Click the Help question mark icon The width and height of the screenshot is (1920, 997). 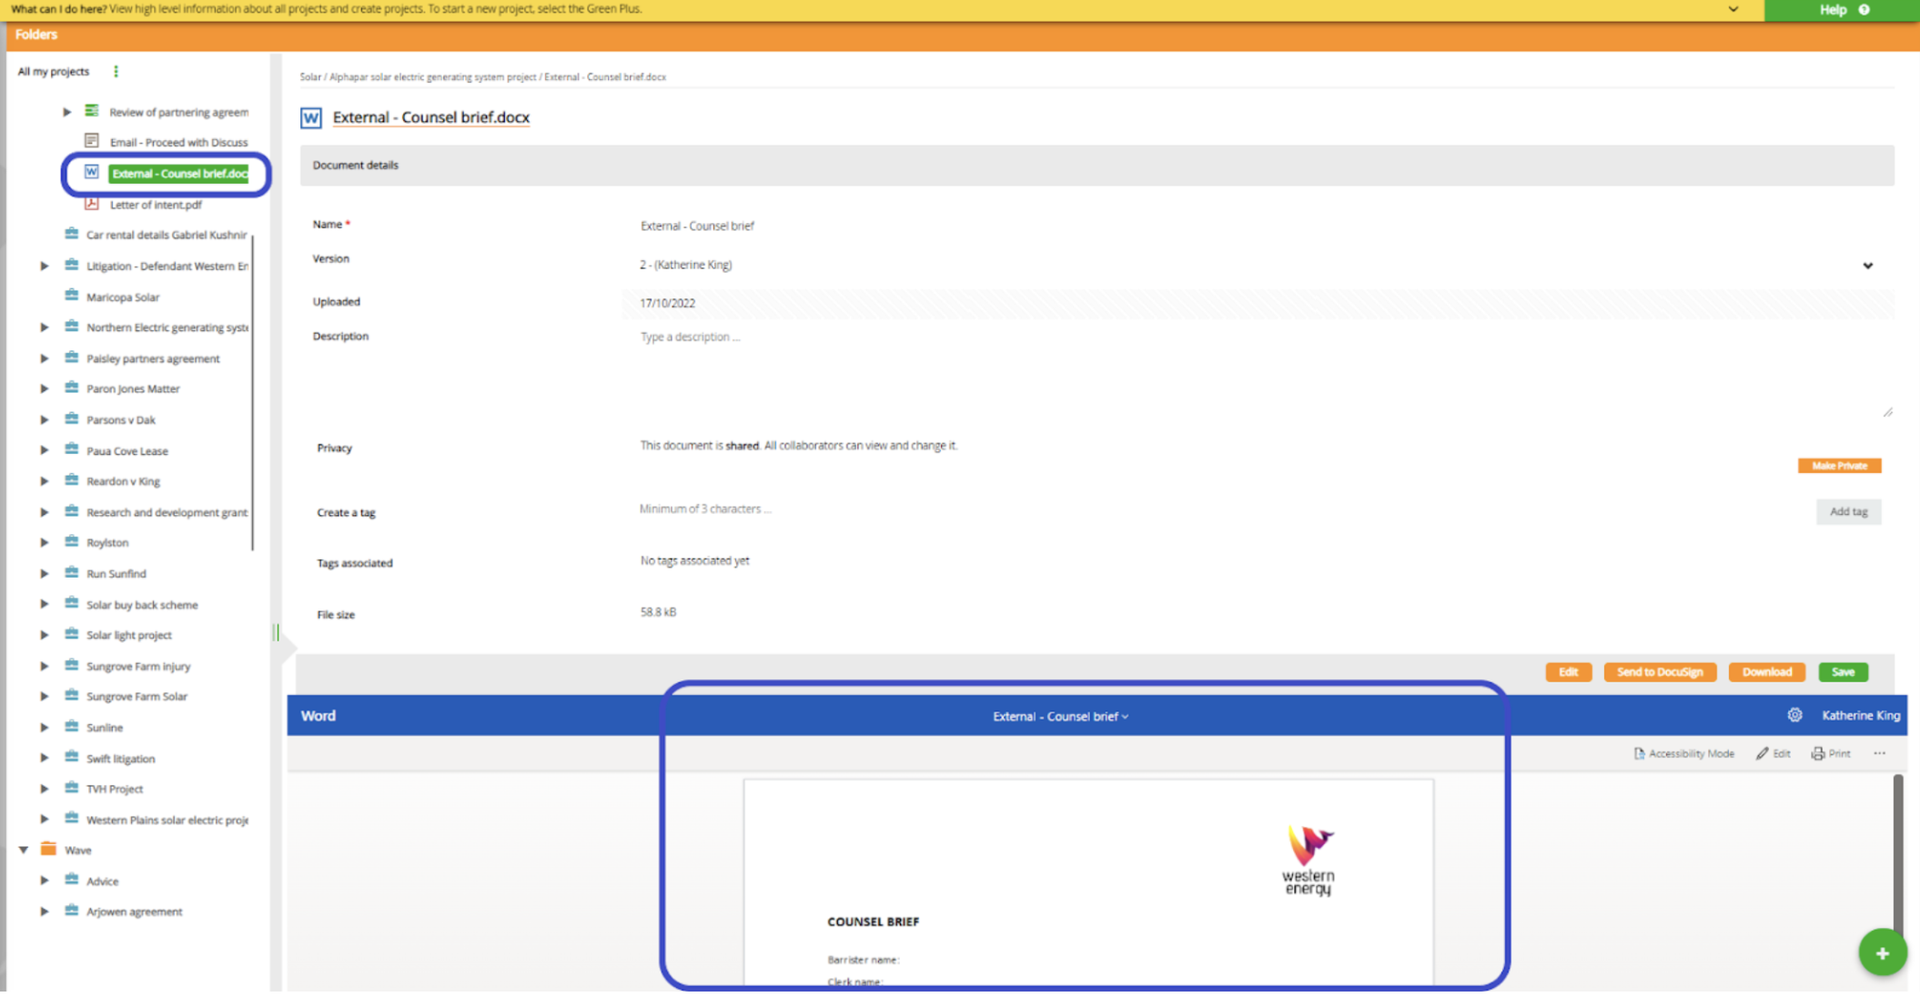click(x=1864, y=10)
